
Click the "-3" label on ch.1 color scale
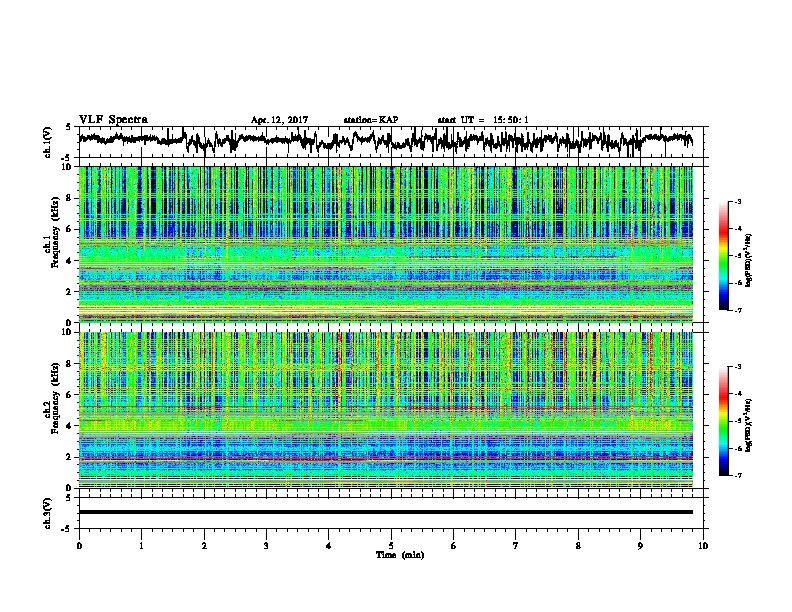point(738,202)
